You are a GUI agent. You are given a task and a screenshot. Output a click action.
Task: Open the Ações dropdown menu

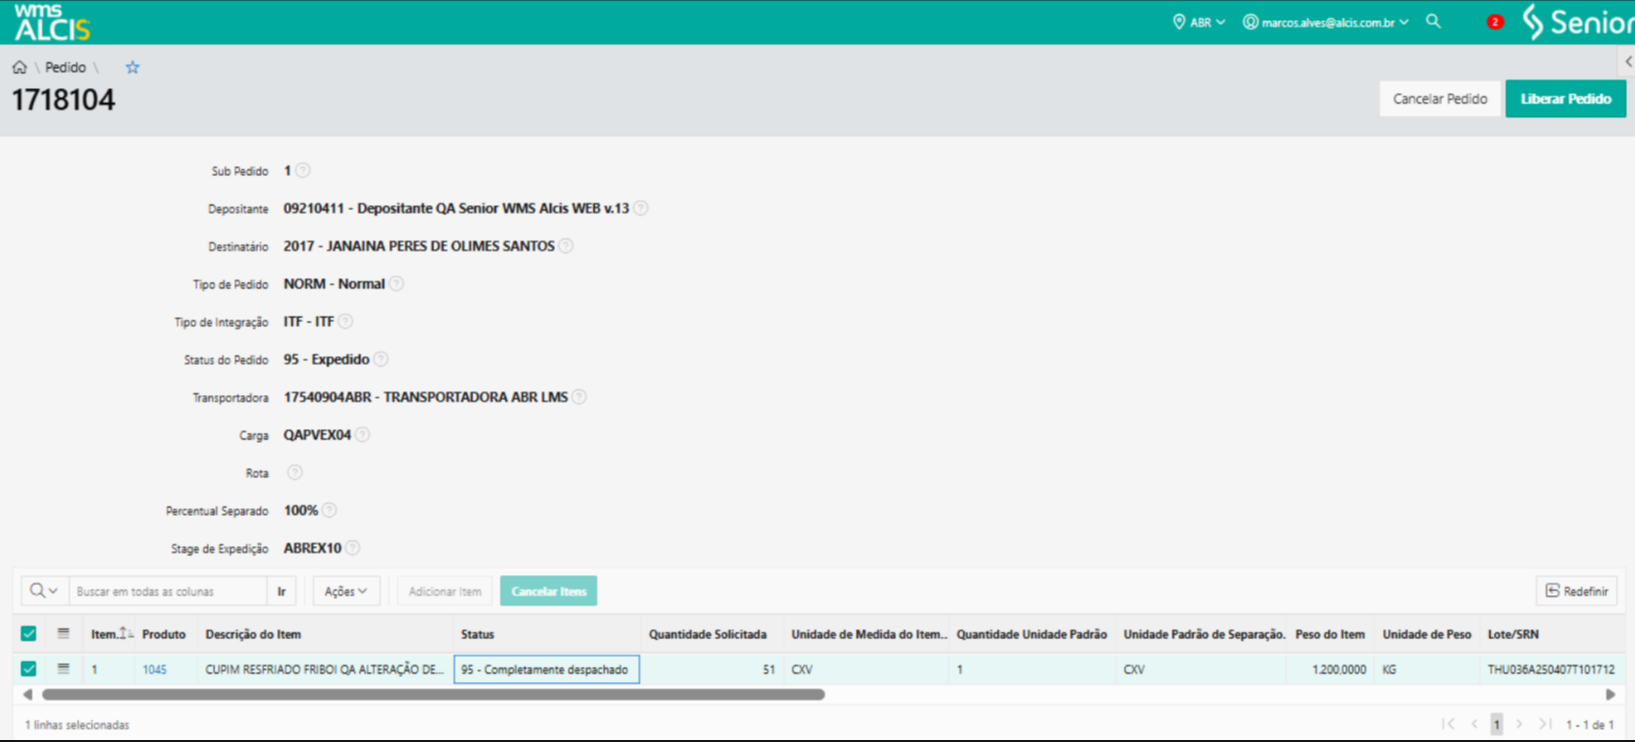pyautogui.click(x=346, y=591)
